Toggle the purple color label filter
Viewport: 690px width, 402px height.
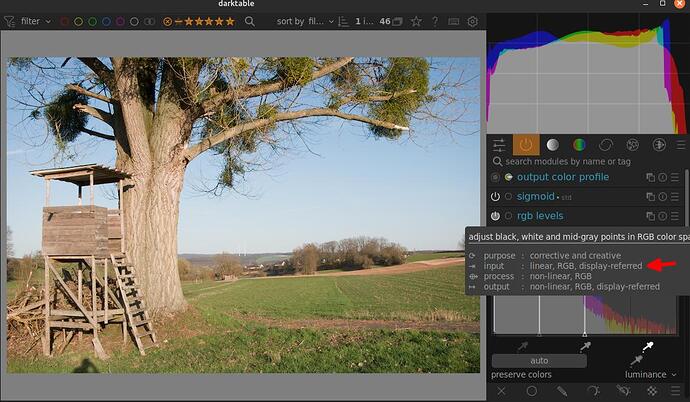[120, 21]
